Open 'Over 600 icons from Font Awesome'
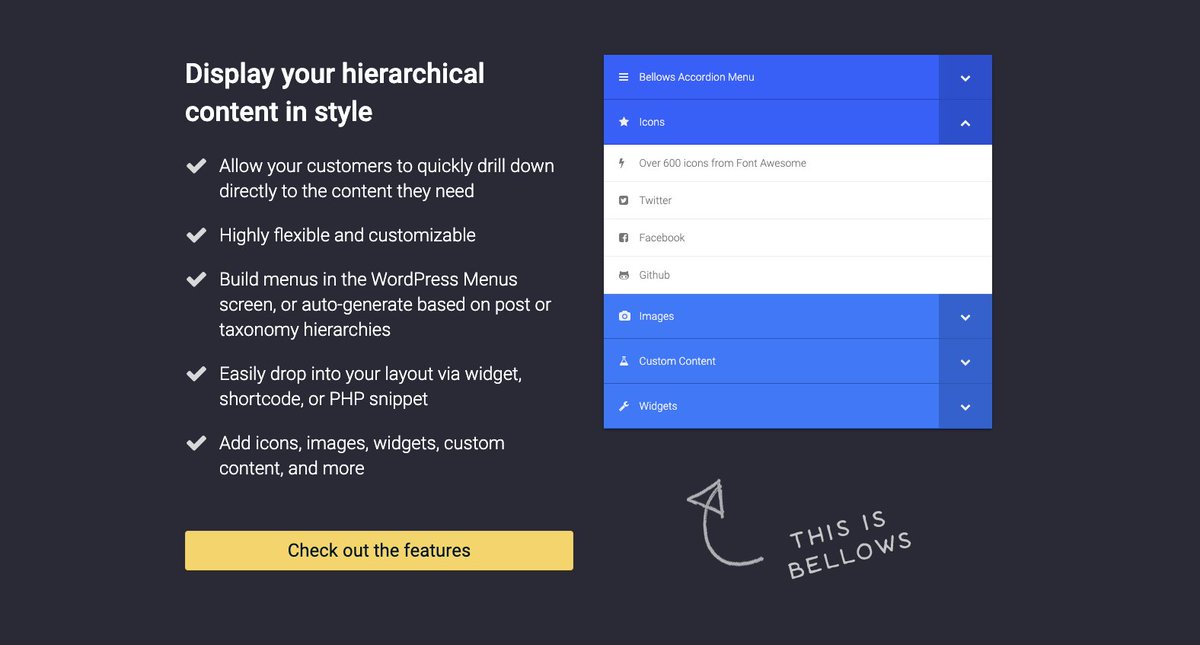 [798, 163]
